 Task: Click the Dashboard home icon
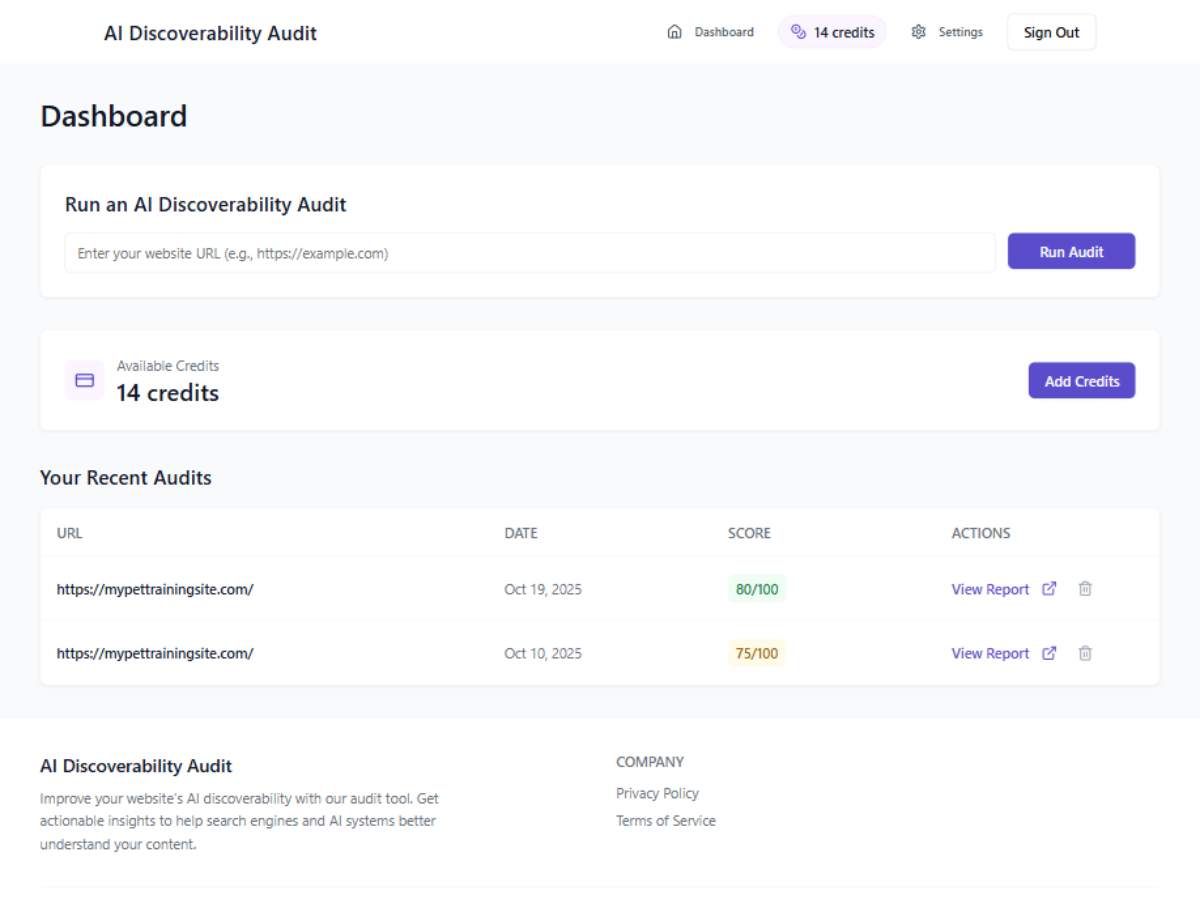click(674, 32)
